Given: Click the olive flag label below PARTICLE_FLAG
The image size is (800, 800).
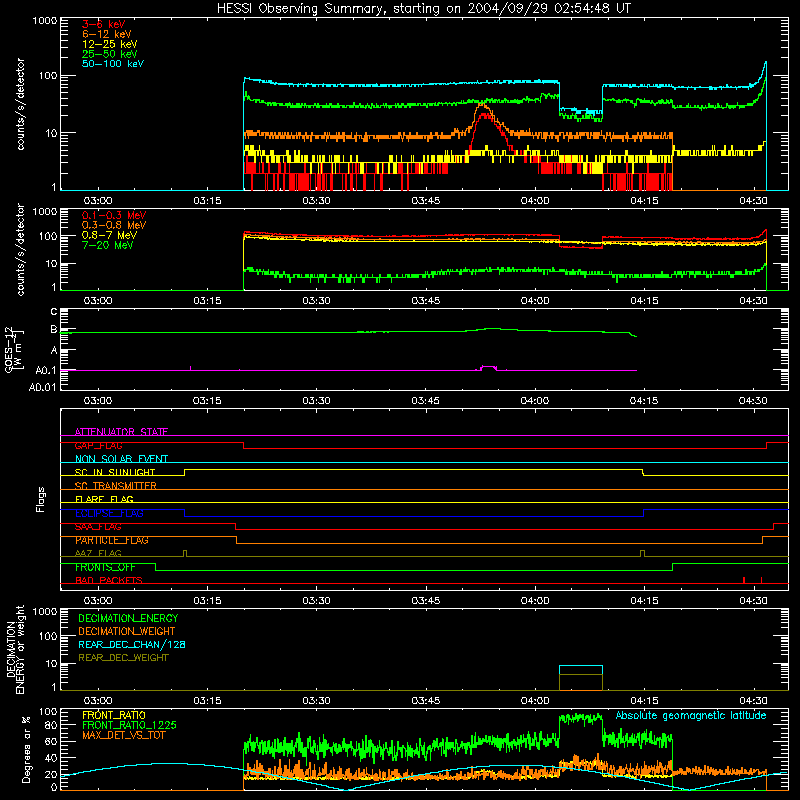Looking at the screenshot, I should (x=98, y=553).
